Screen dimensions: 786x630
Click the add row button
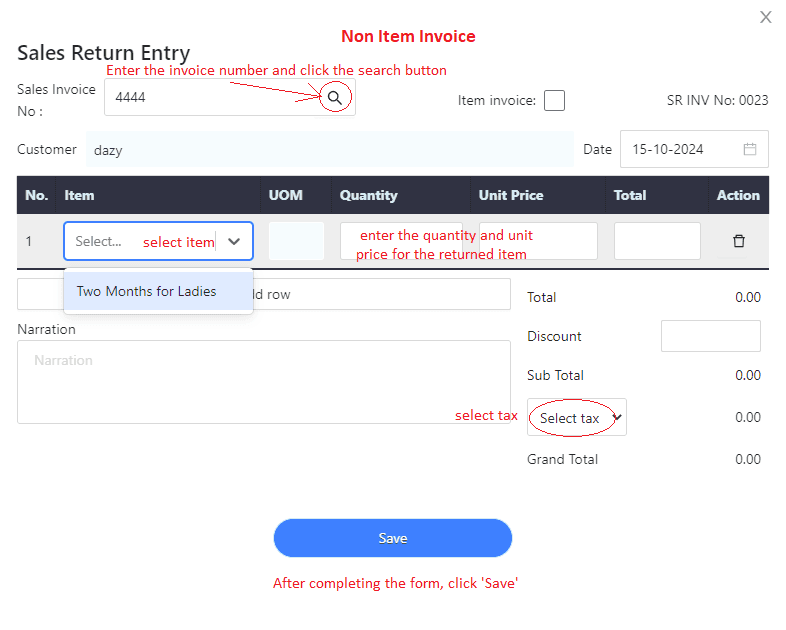pos(264,294)
